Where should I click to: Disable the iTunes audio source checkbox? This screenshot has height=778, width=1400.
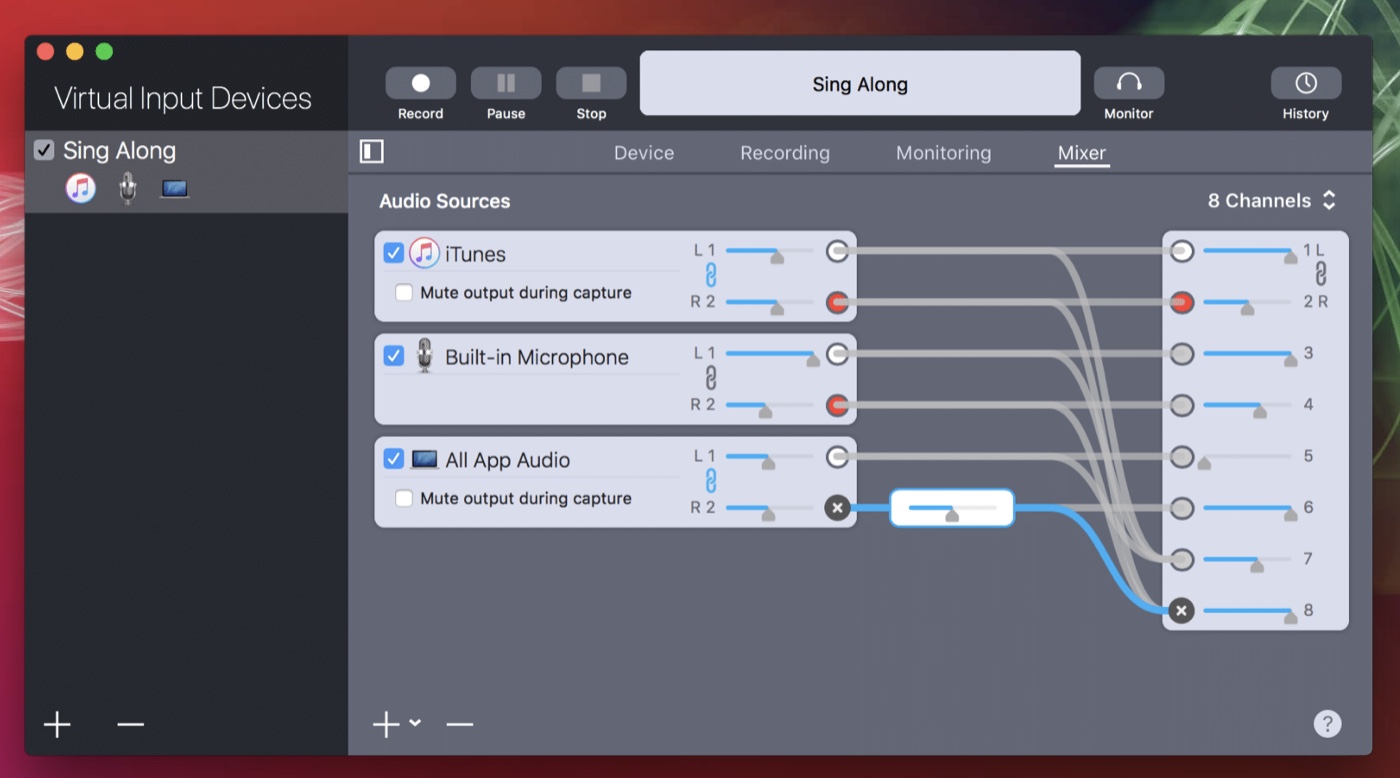(394, 253)
